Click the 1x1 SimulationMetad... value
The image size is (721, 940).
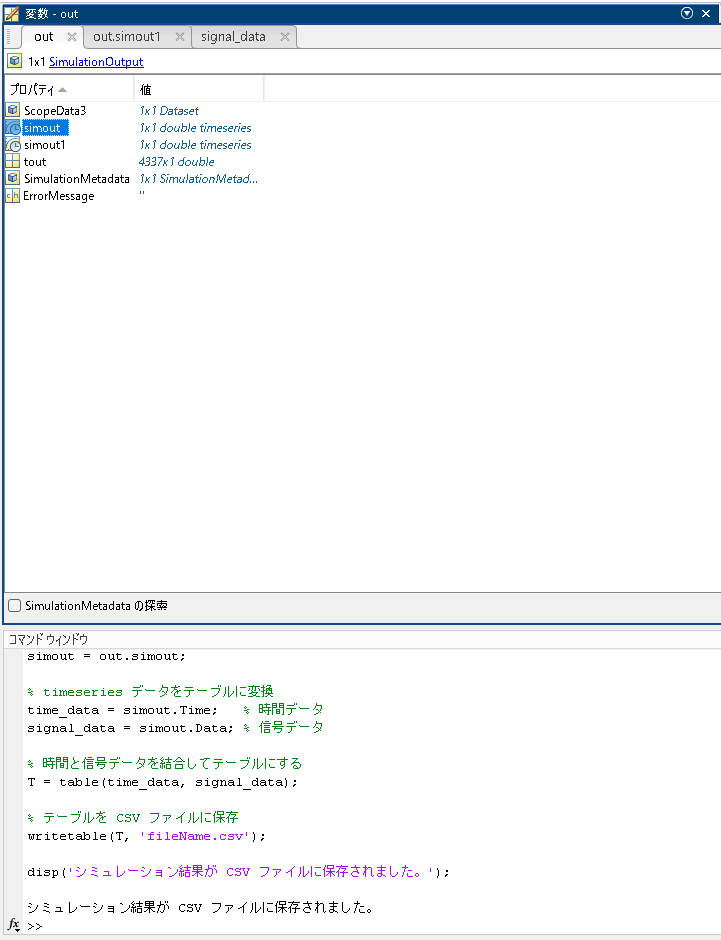tap(198, 178)
